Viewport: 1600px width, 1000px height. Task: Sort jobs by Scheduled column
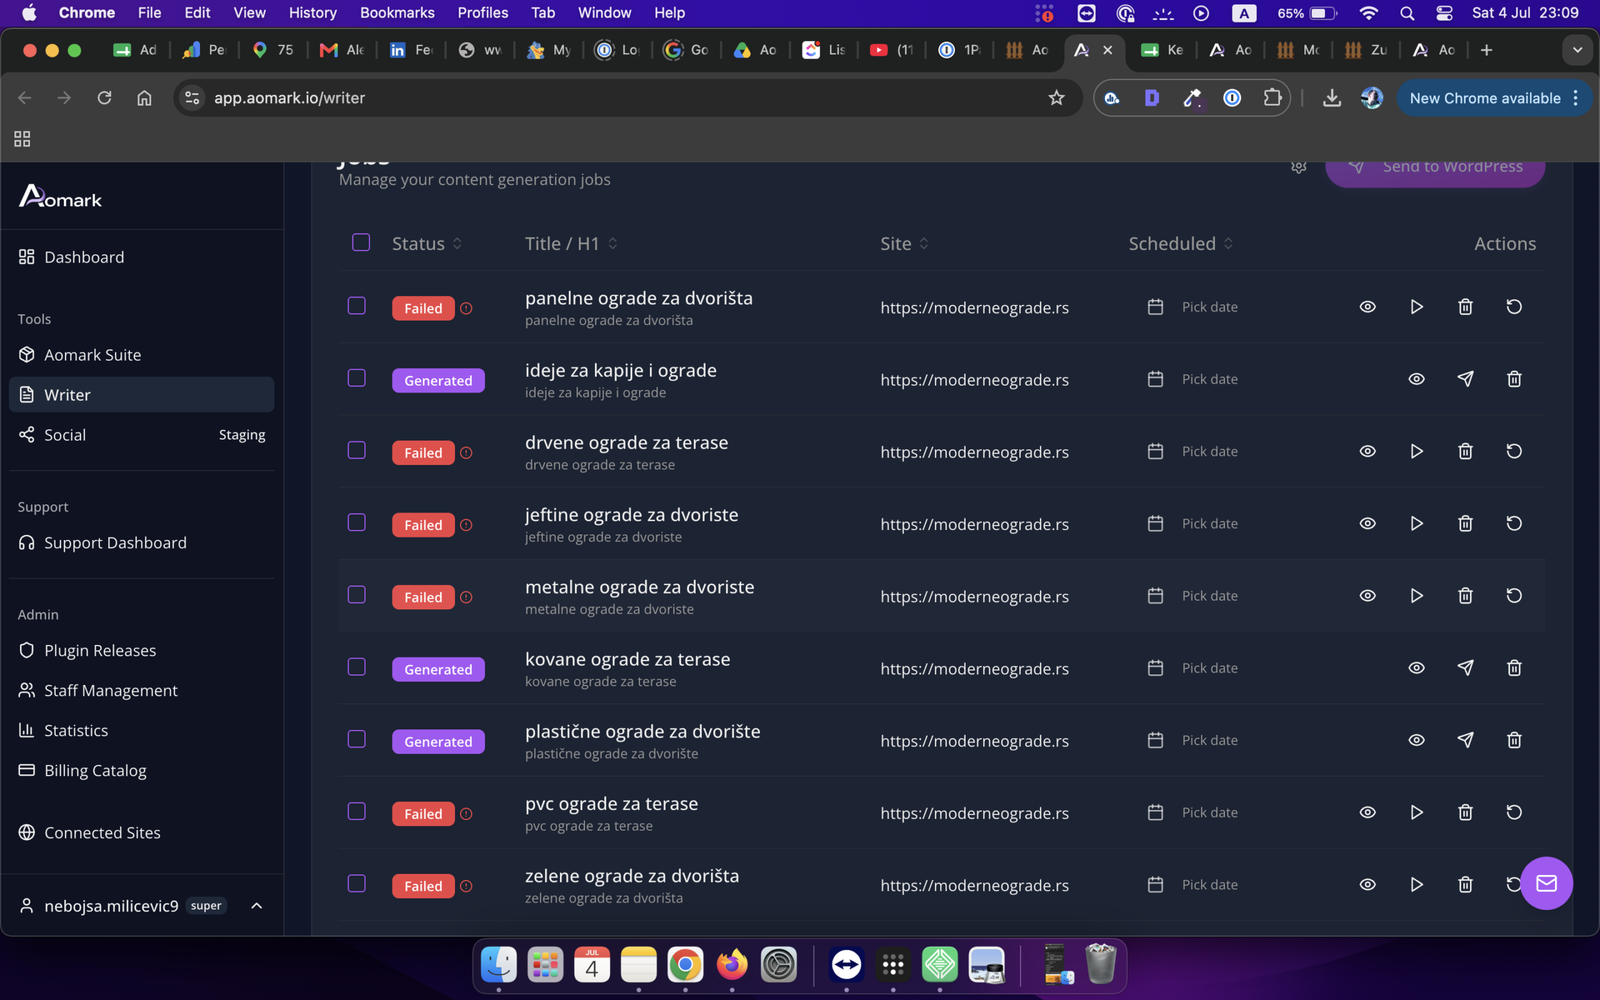click(x=1181, y=244)
